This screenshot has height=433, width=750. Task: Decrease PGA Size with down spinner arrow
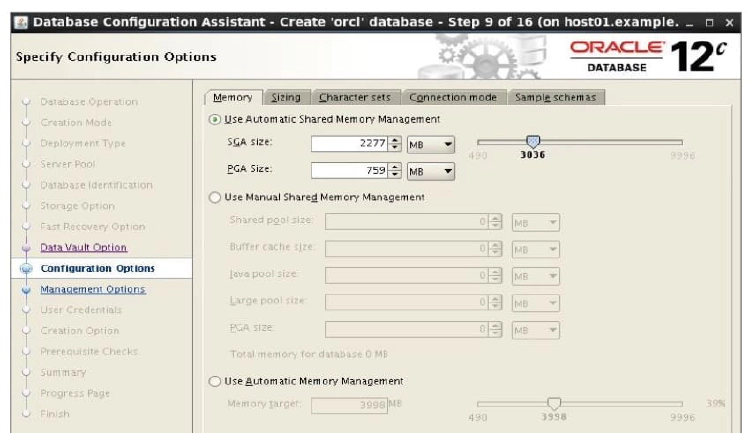(395, 174)
